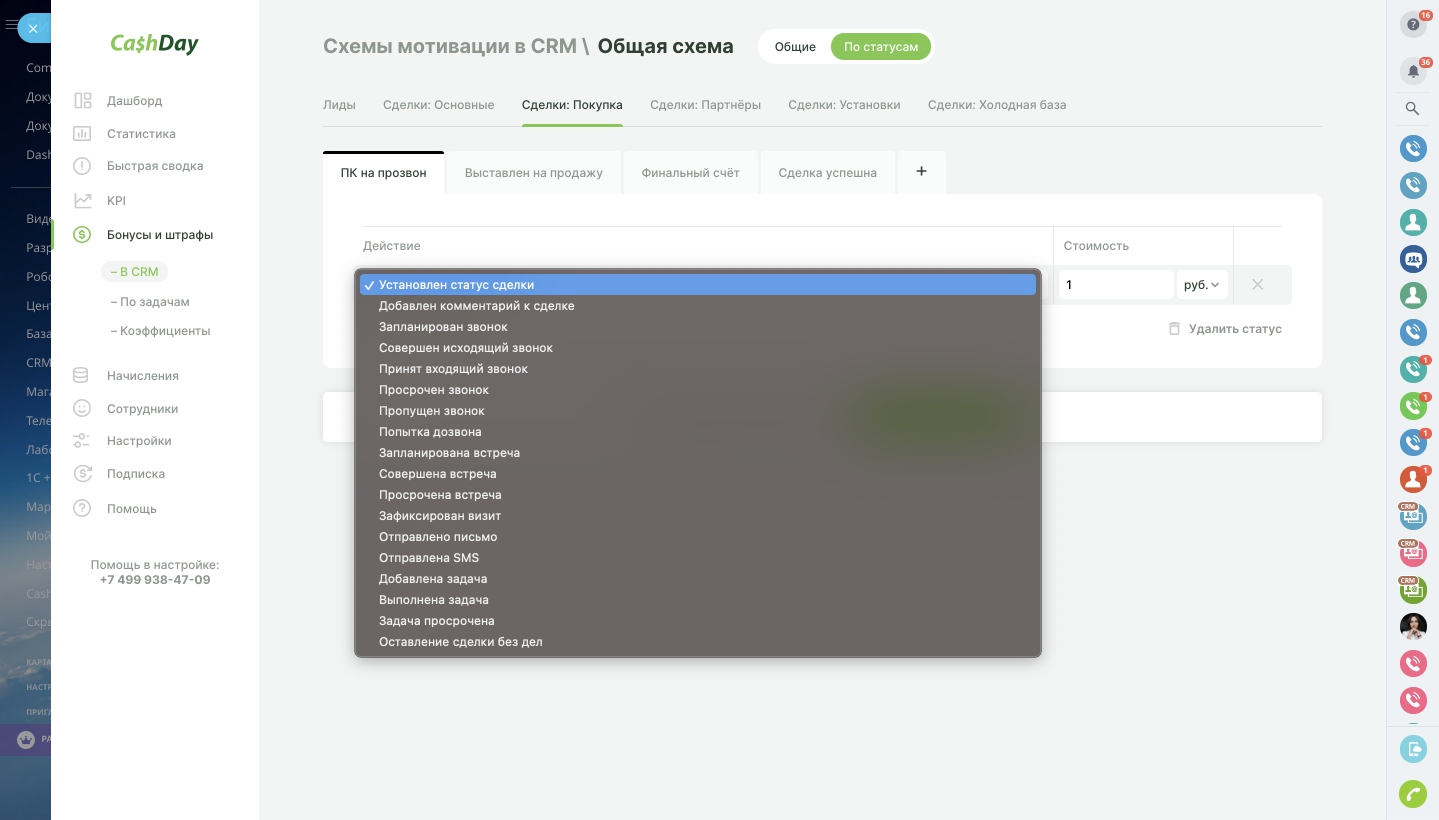Open the Финальный счёт status tab

[x=691, y=173]
